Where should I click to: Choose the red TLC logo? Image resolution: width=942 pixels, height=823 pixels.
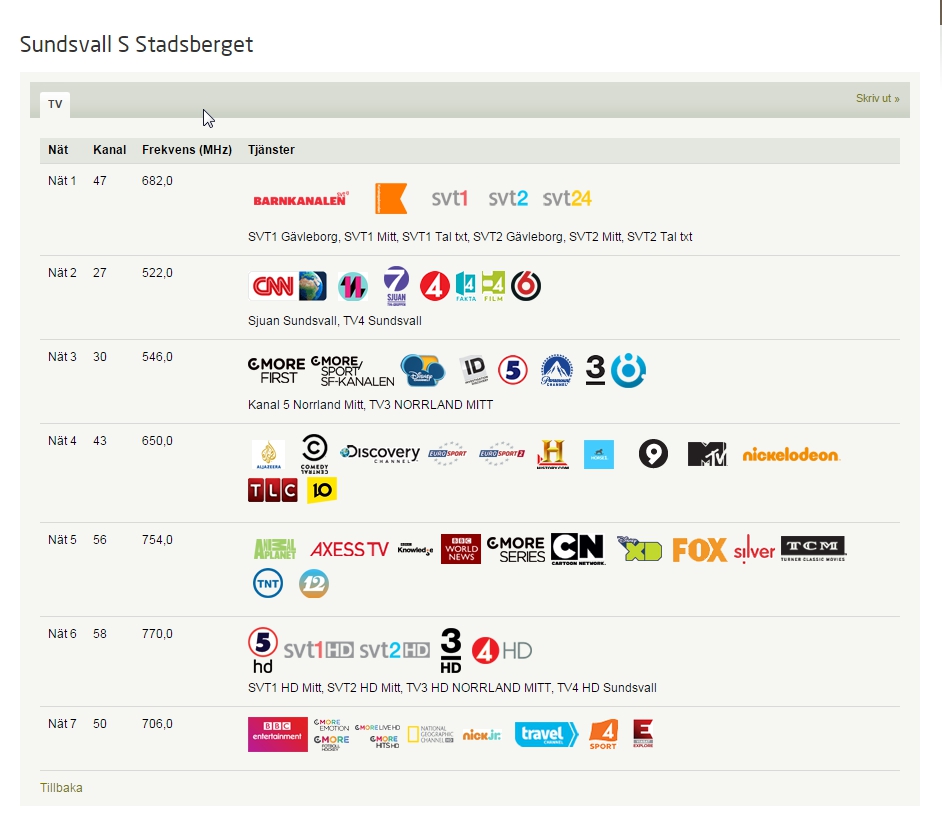point(273,490)
